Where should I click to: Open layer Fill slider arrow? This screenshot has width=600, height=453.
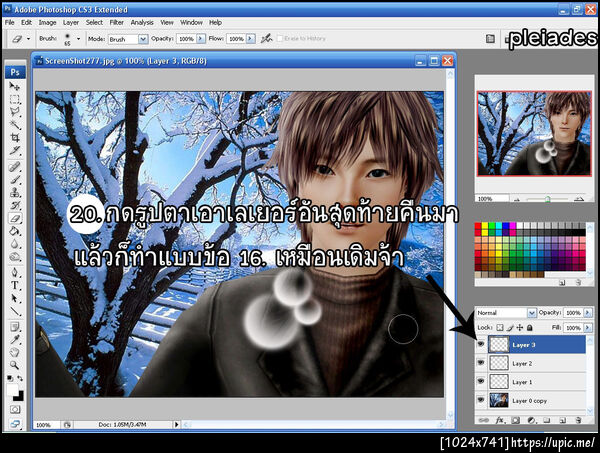(x=588, y=328)
